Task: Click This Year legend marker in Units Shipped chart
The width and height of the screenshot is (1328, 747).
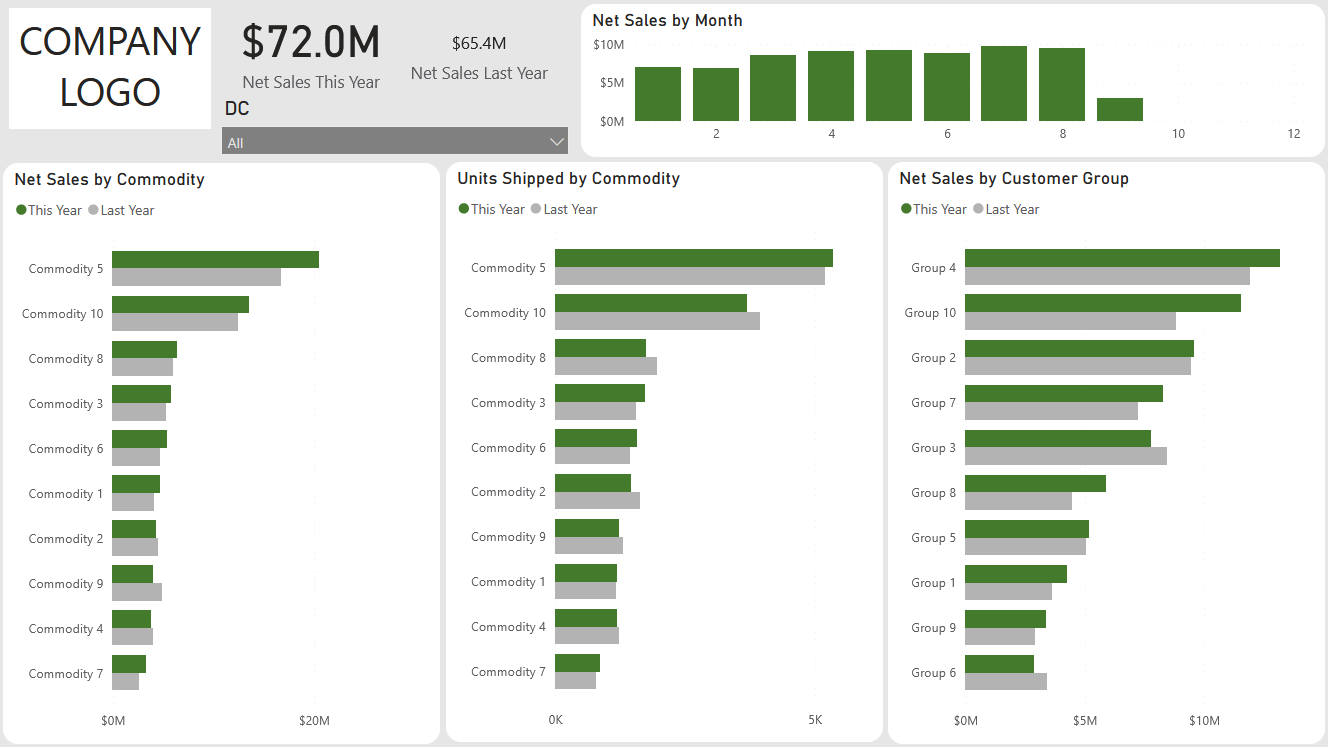Action: click(x=464, y=209)
